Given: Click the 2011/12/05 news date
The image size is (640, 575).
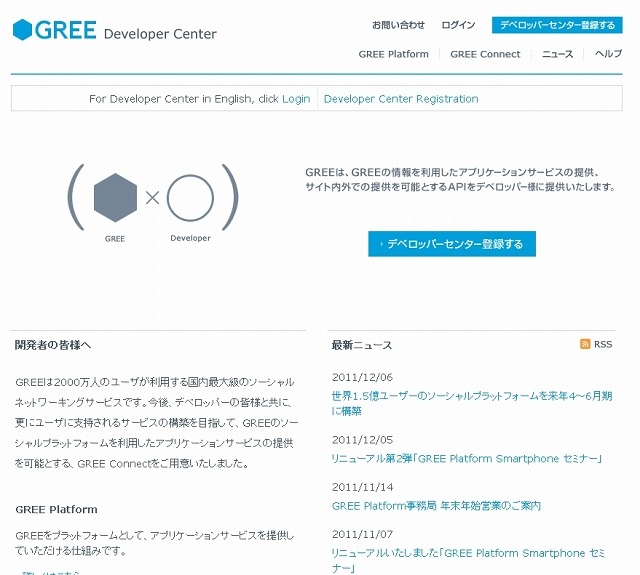Looking at the screenshot, I should [362, 440].
